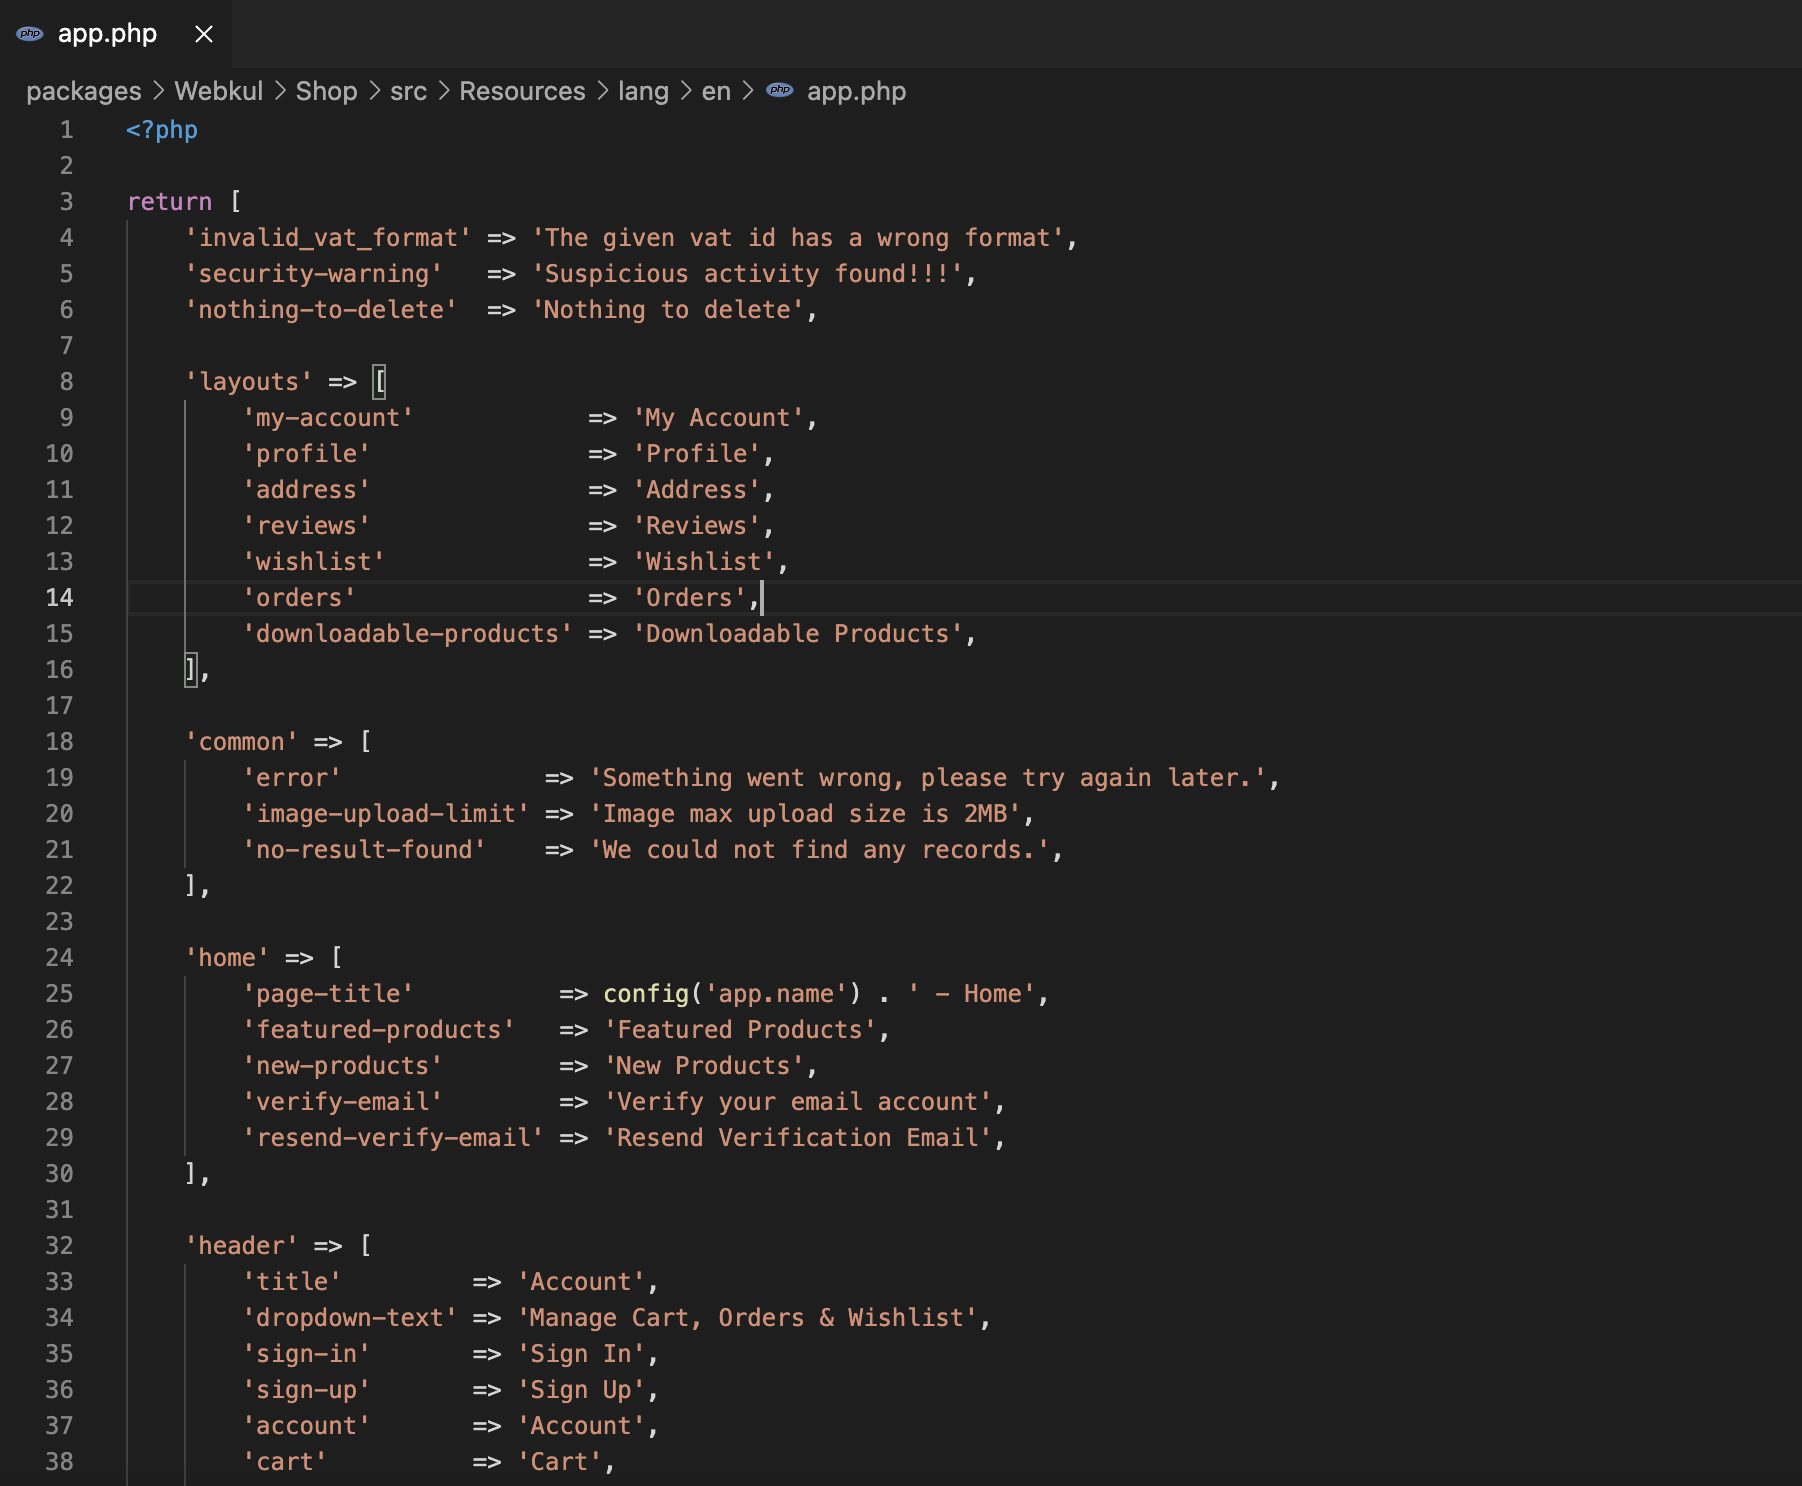Screen dimensions: 1802x1486
Task: Open 'Webkul' breadcrumb segment
Action: tap(219, 91)
